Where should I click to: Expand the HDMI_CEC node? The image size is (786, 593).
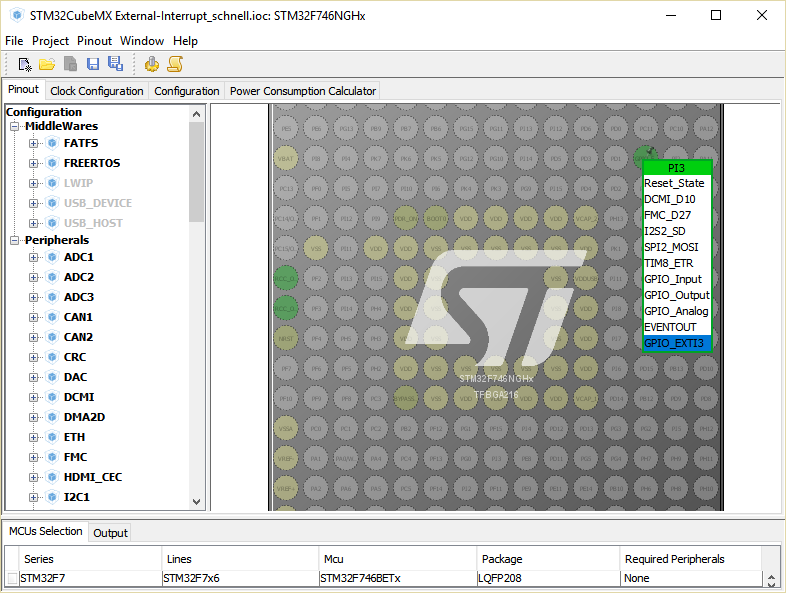33,478
